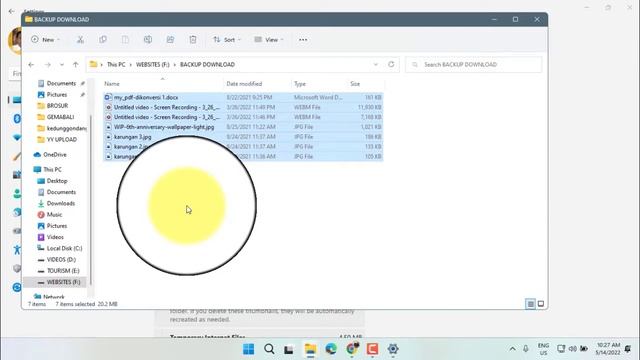The width and height of the screenshot is (640, 360).
Task: Open the clock and date panel
Action: pyautogui.click(x=608, y=349)
